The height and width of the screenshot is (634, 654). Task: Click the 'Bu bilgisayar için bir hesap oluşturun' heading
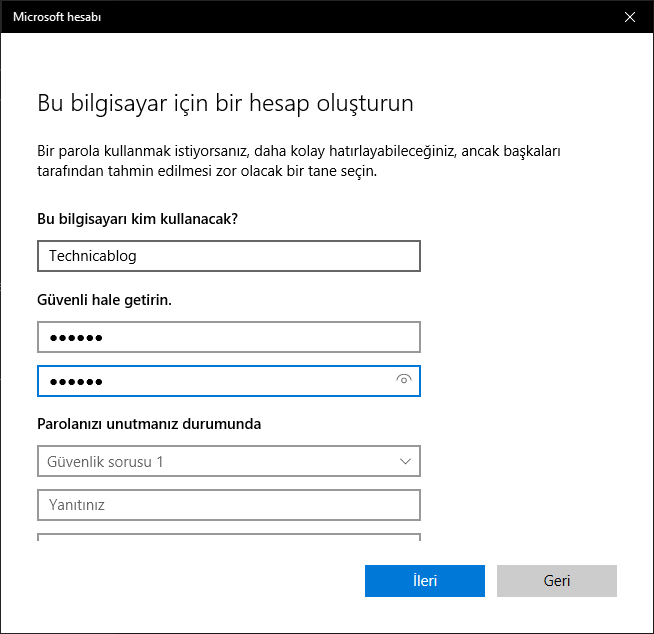tap(225, 103)
